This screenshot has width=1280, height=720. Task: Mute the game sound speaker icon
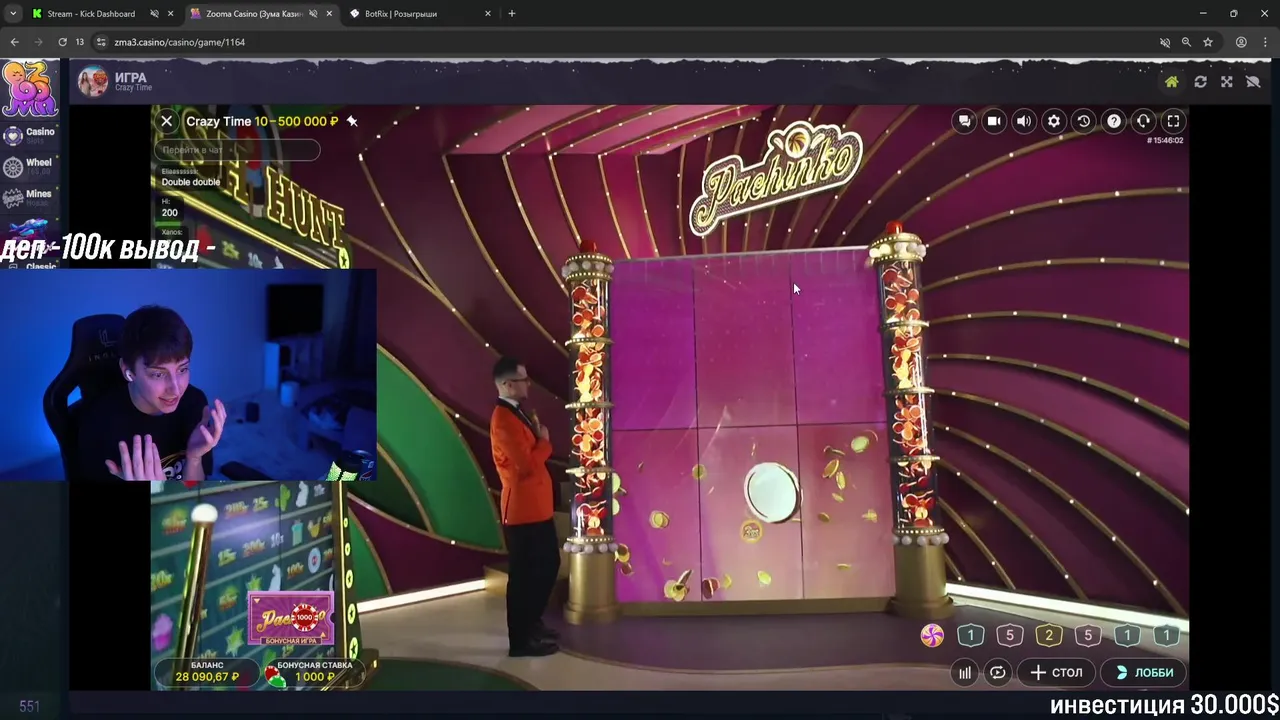pyautogui.click(x=1024, y=121)
